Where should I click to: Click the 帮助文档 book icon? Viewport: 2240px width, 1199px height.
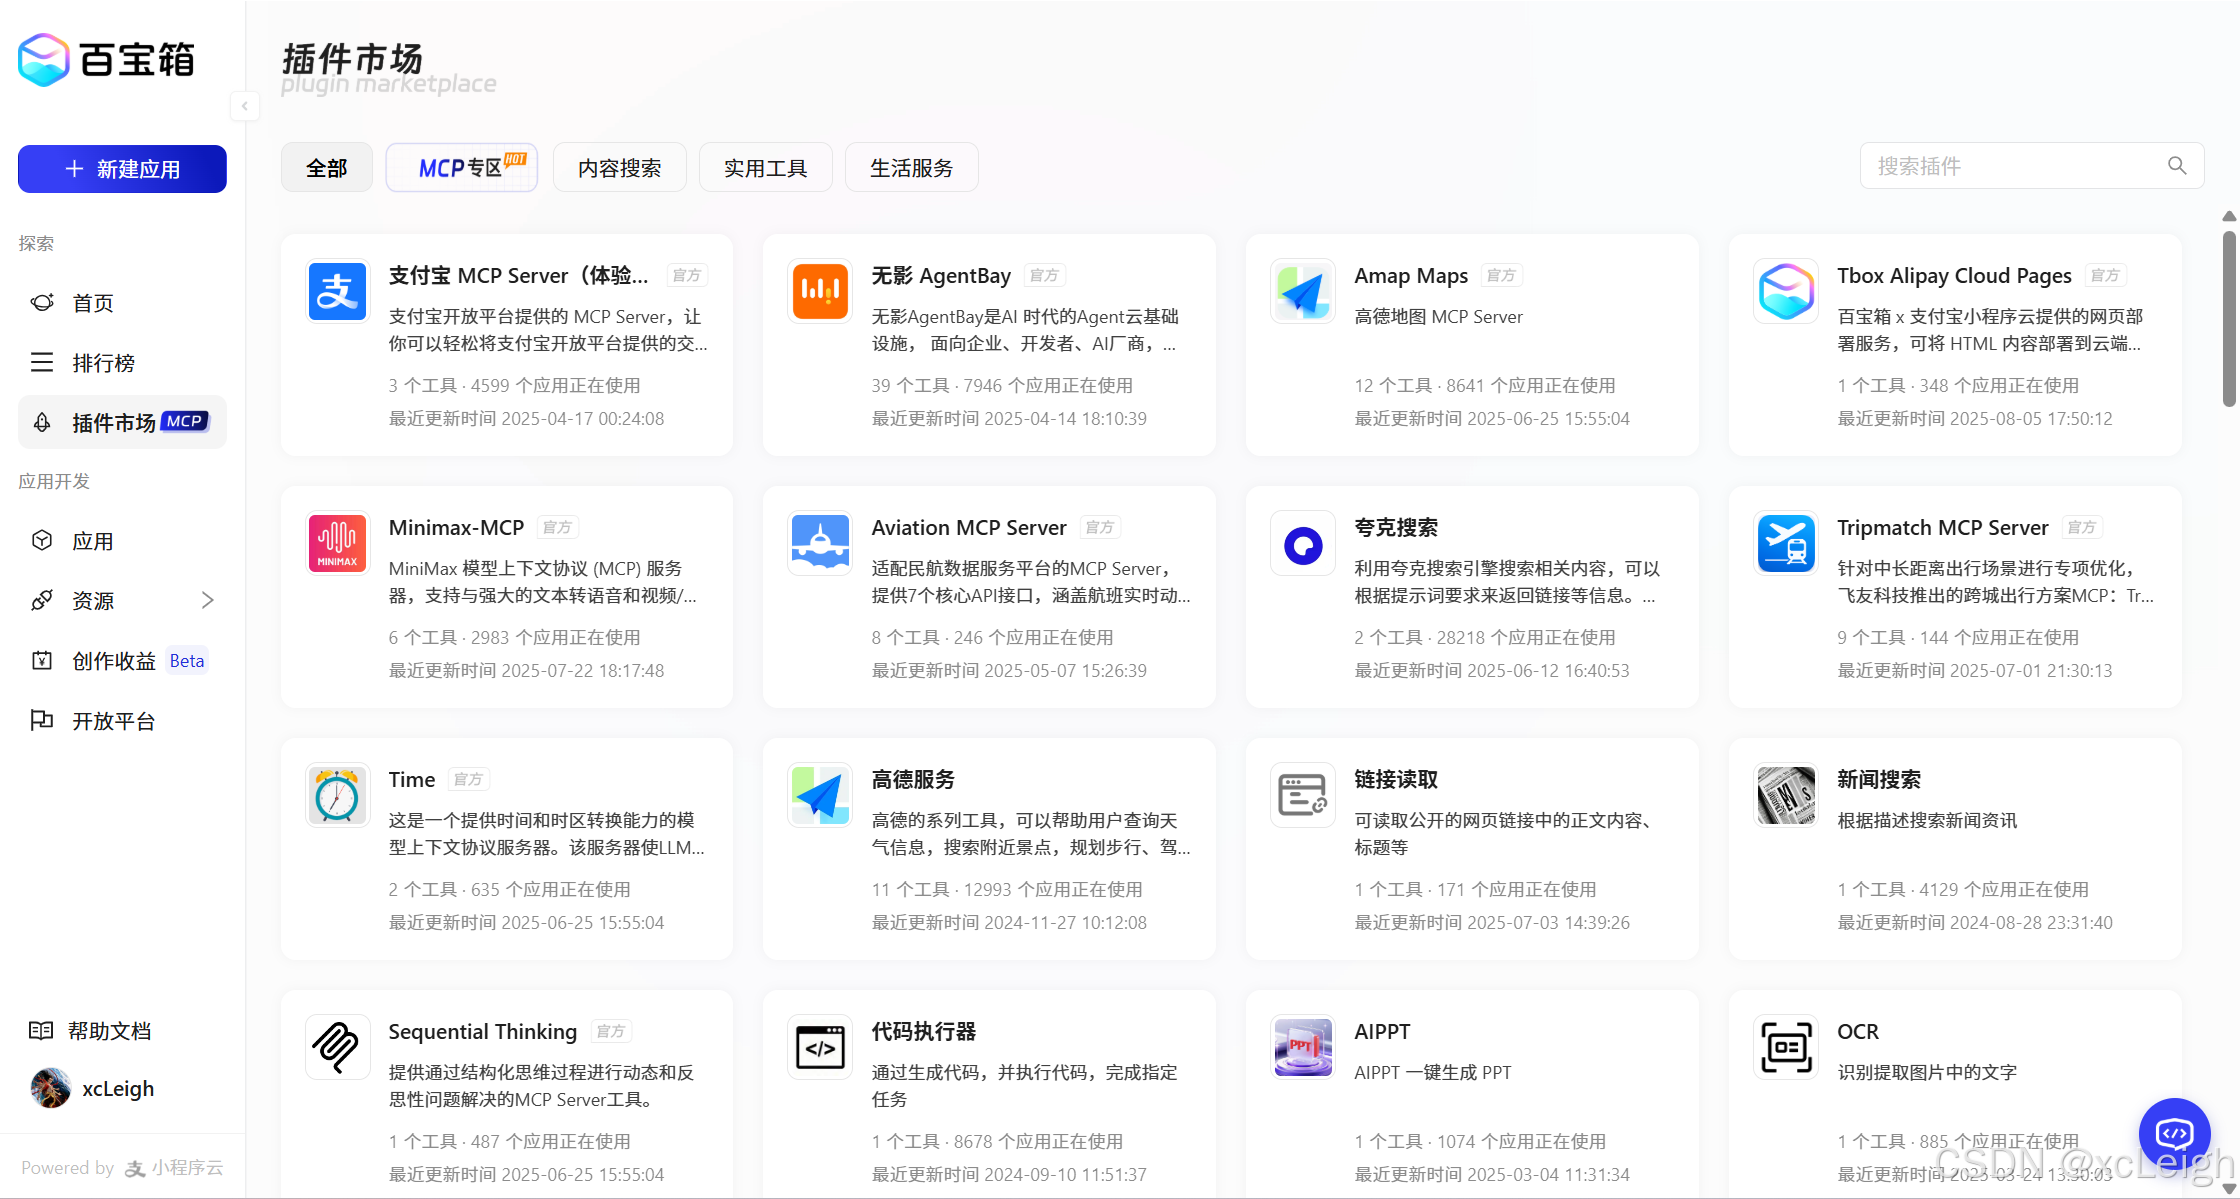tap(41, 1030)
